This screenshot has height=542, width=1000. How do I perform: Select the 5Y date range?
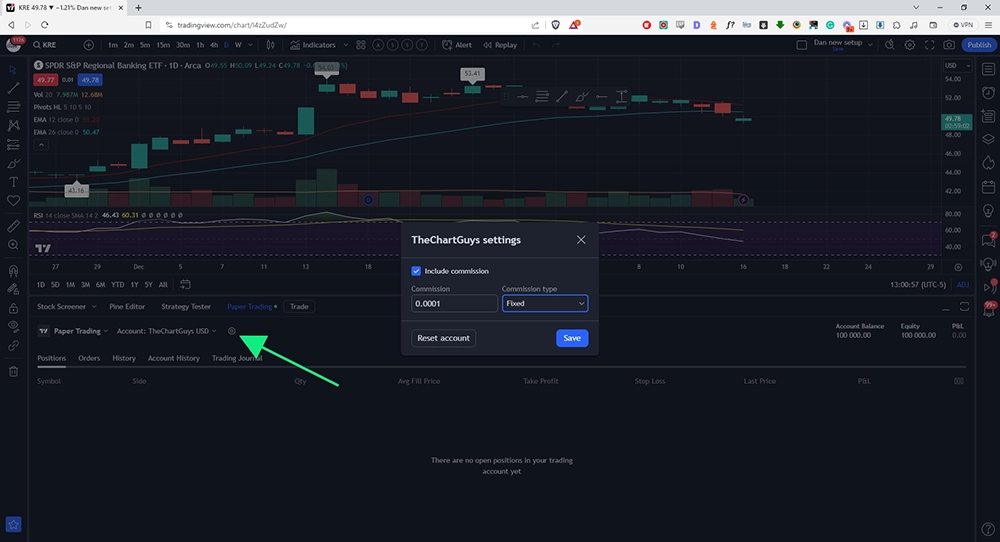coord(148,284)
